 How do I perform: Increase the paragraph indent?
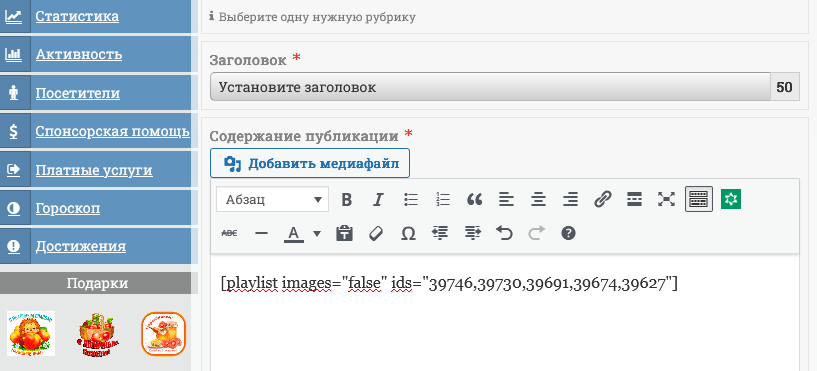click(x=472, y=233)
